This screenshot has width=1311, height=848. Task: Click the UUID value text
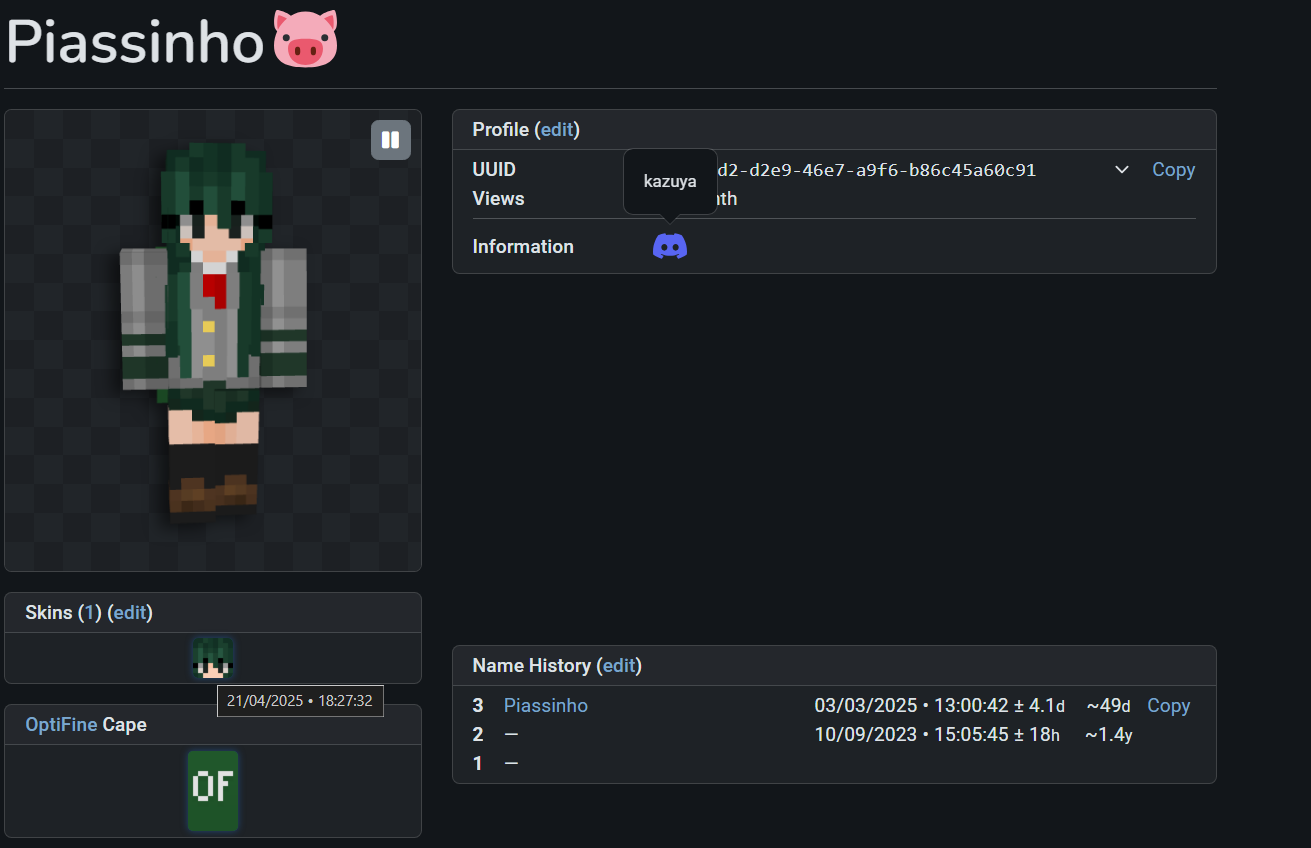(876, 170)
